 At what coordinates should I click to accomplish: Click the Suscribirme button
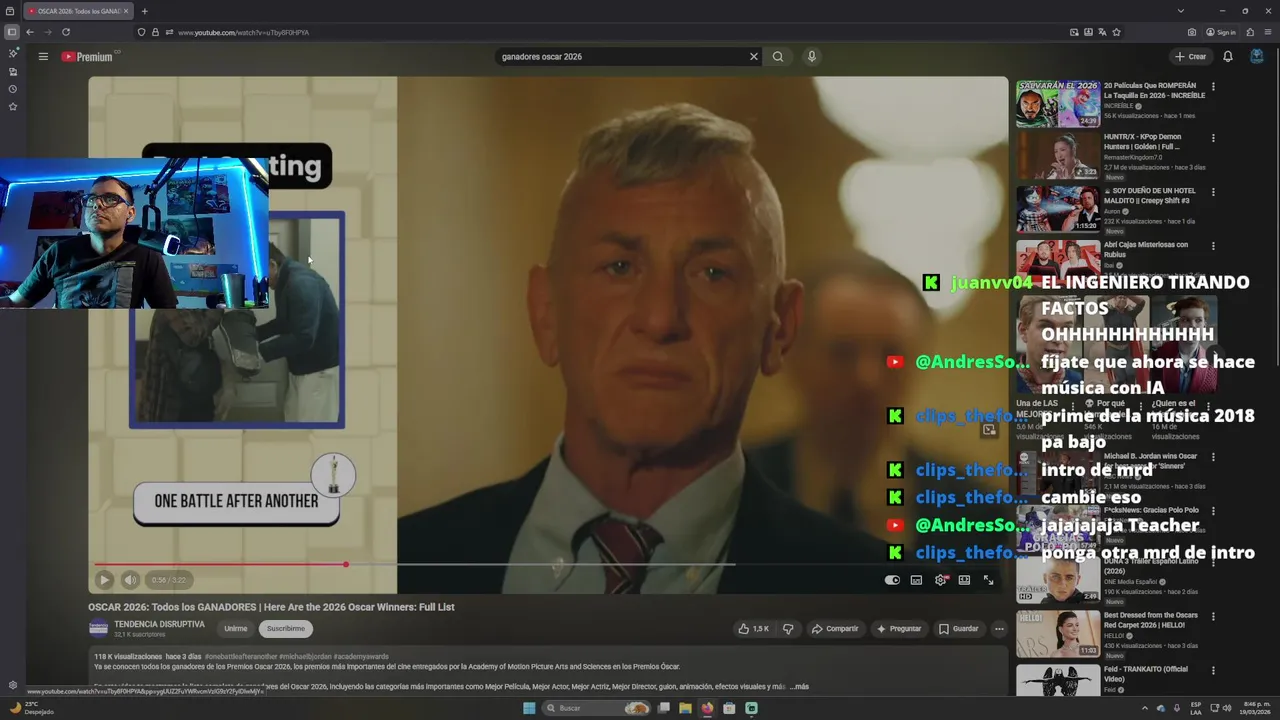point(286,629)
